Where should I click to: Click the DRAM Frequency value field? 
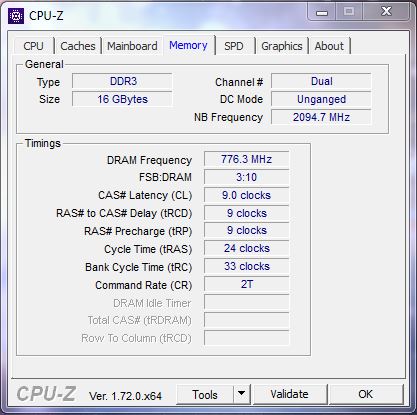pos(246,159)
